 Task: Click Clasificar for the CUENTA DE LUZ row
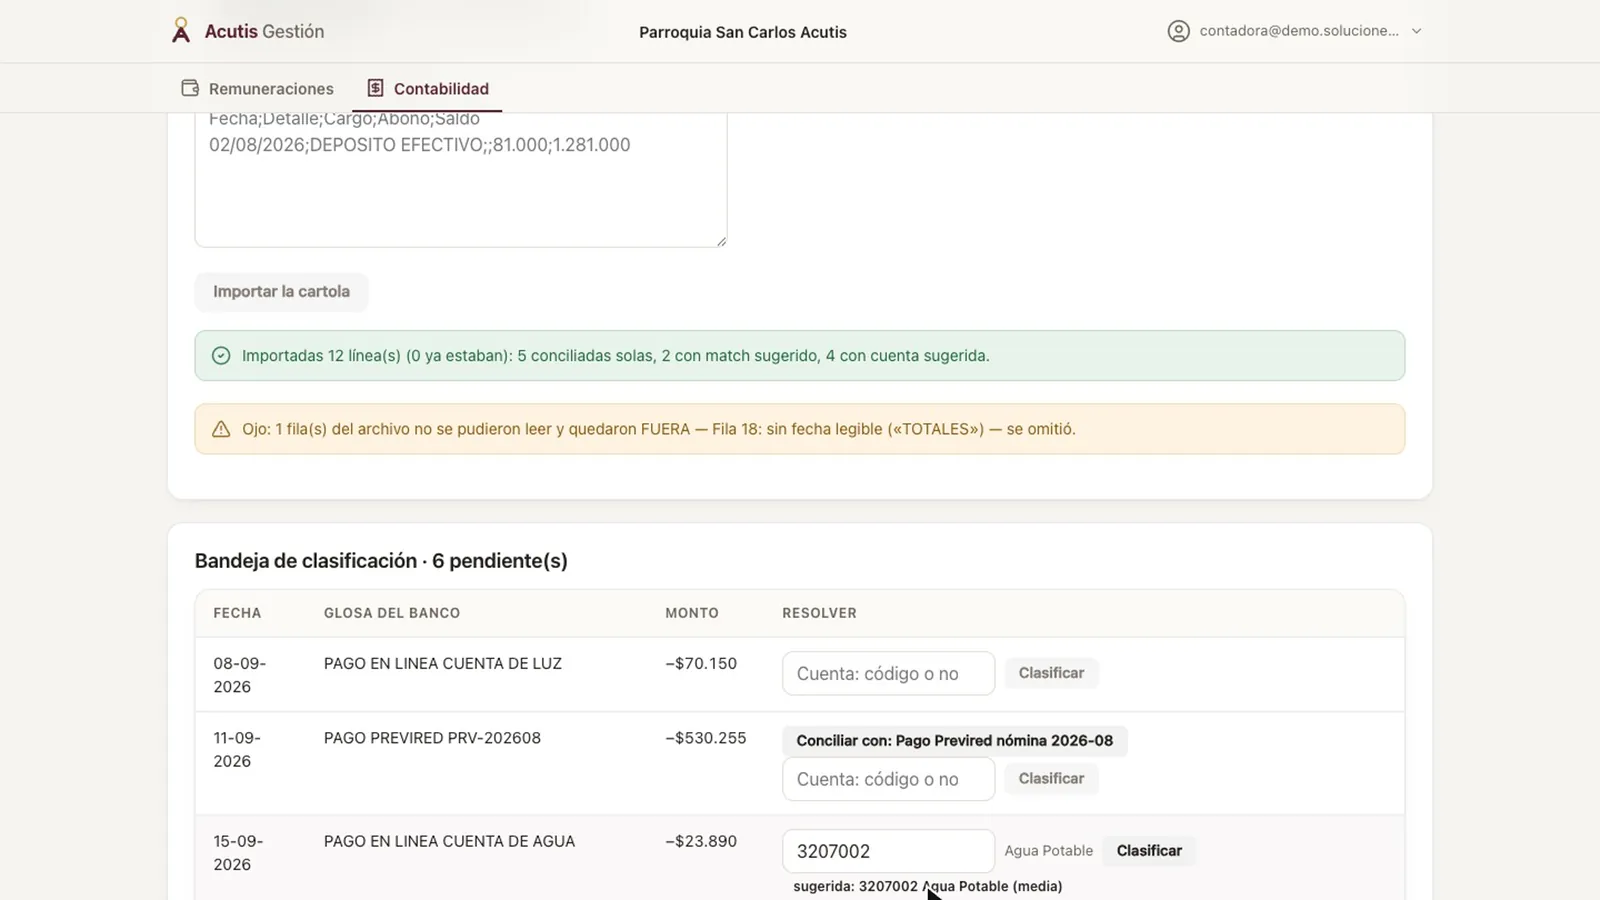click(1051, 673)
